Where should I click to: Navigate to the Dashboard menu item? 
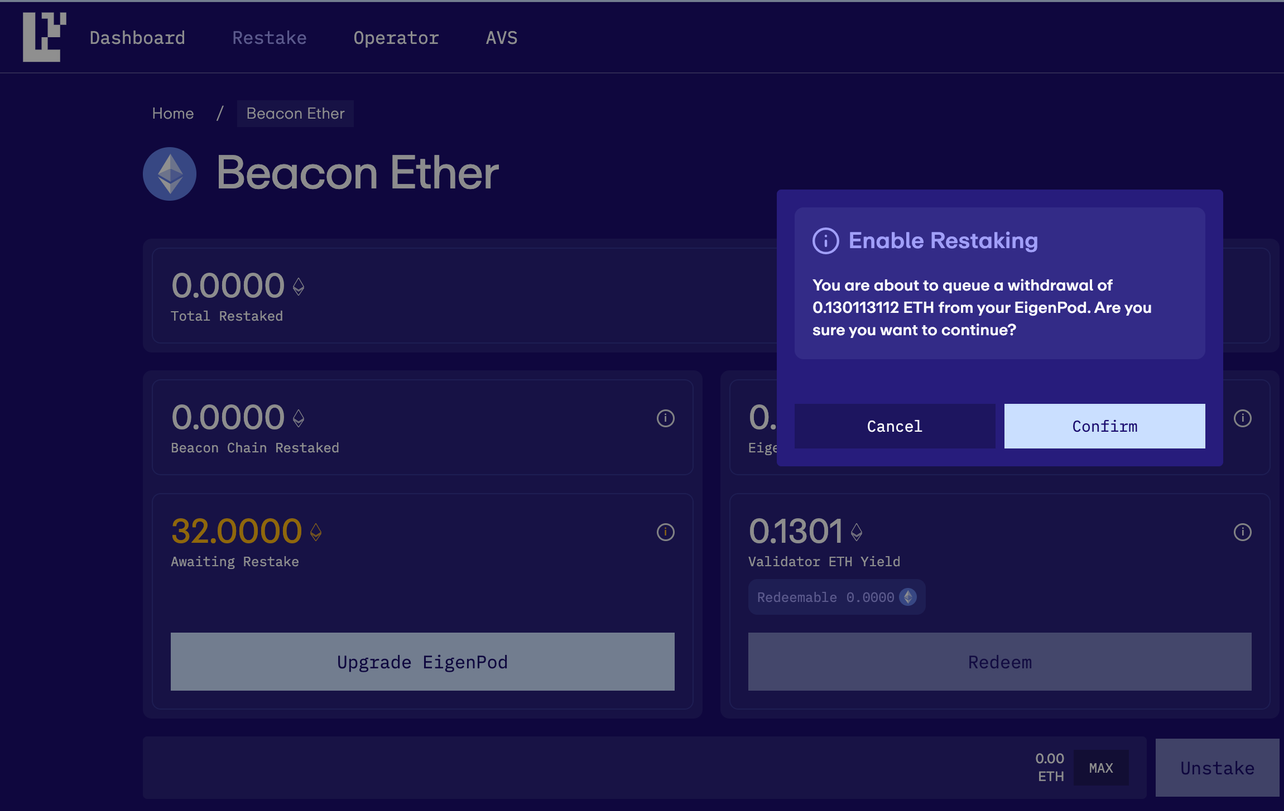137,37
